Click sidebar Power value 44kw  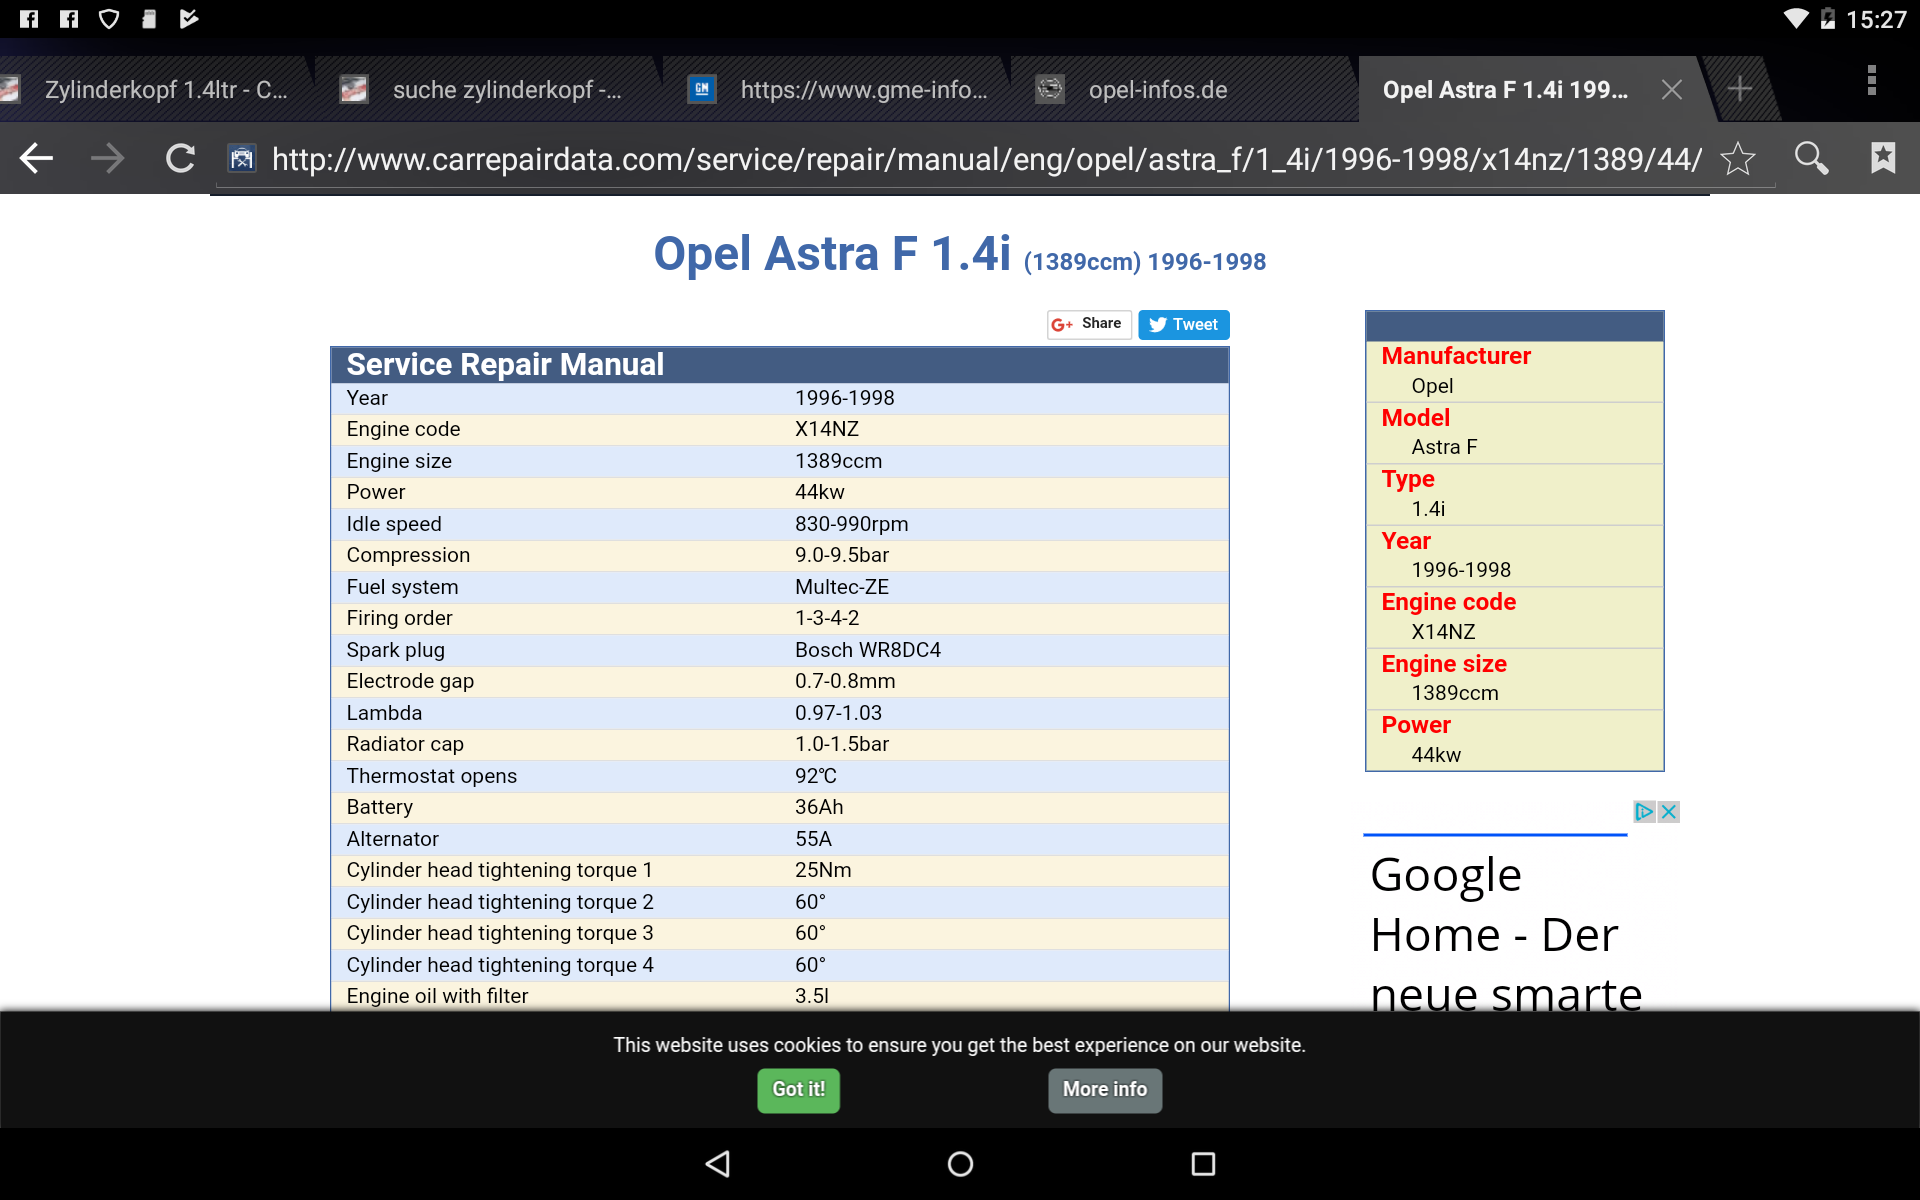[x=1436, y=755]
